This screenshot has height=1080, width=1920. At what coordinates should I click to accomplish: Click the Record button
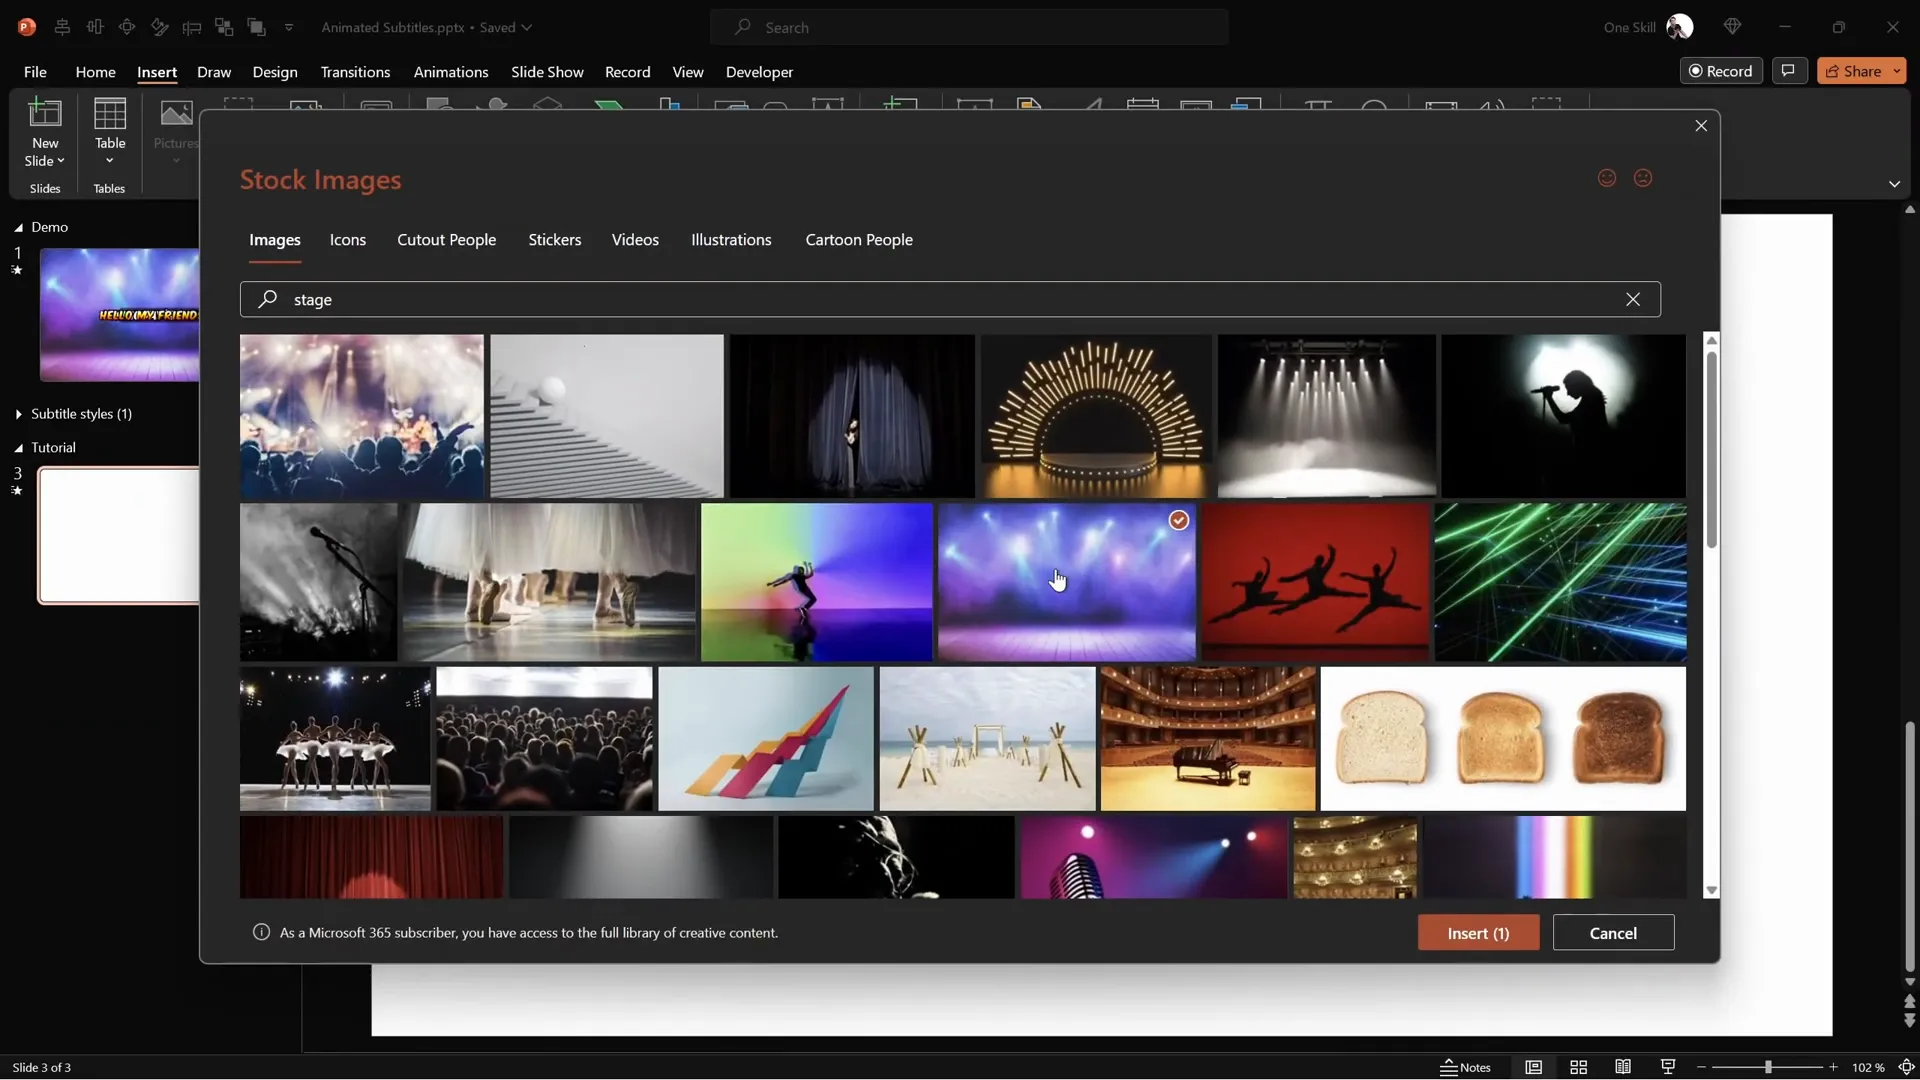pos(1721,71)
